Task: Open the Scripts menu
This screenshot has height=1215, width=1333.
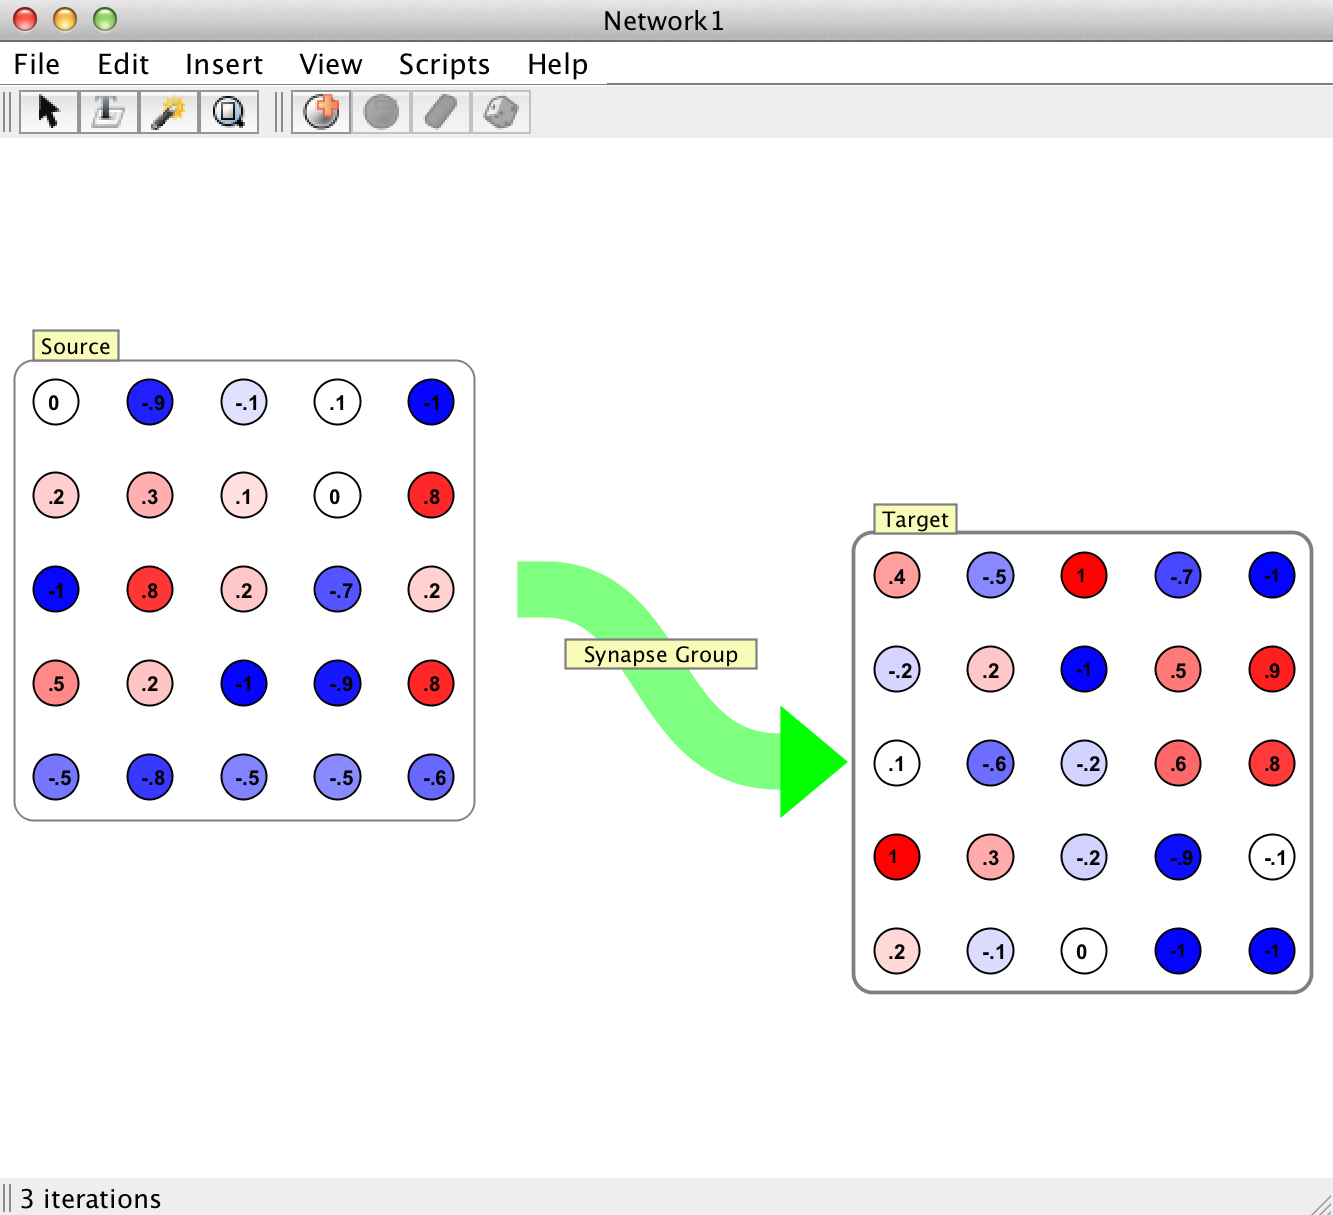Action: click(x=444, y=64)
